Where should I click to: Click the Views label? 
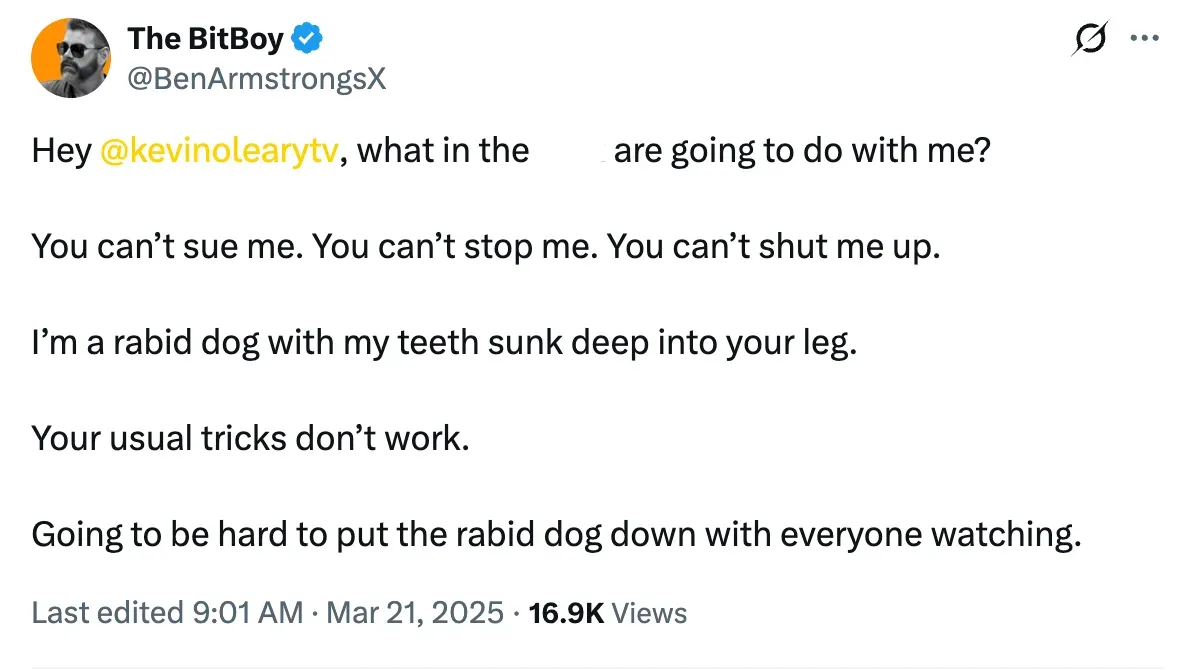pos(649,612)
